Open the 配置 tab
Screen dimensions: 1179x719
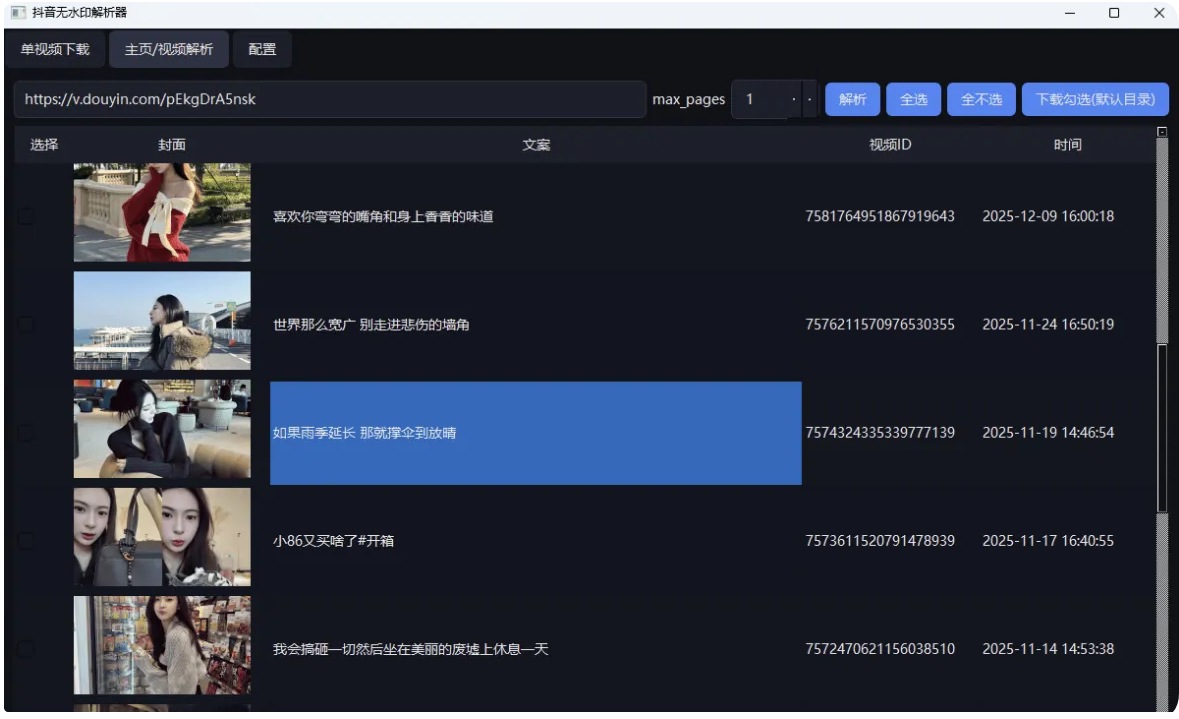tap(262, 49)
